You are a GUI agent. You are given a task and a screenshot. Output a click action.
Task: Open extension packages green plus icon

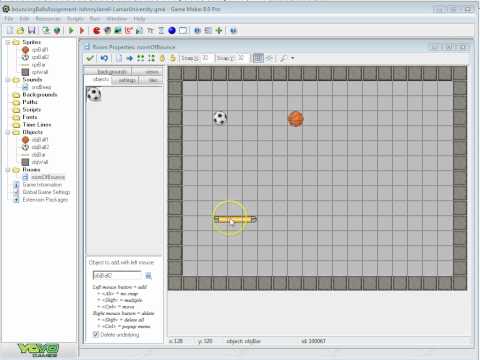click(x=219, y=30)
